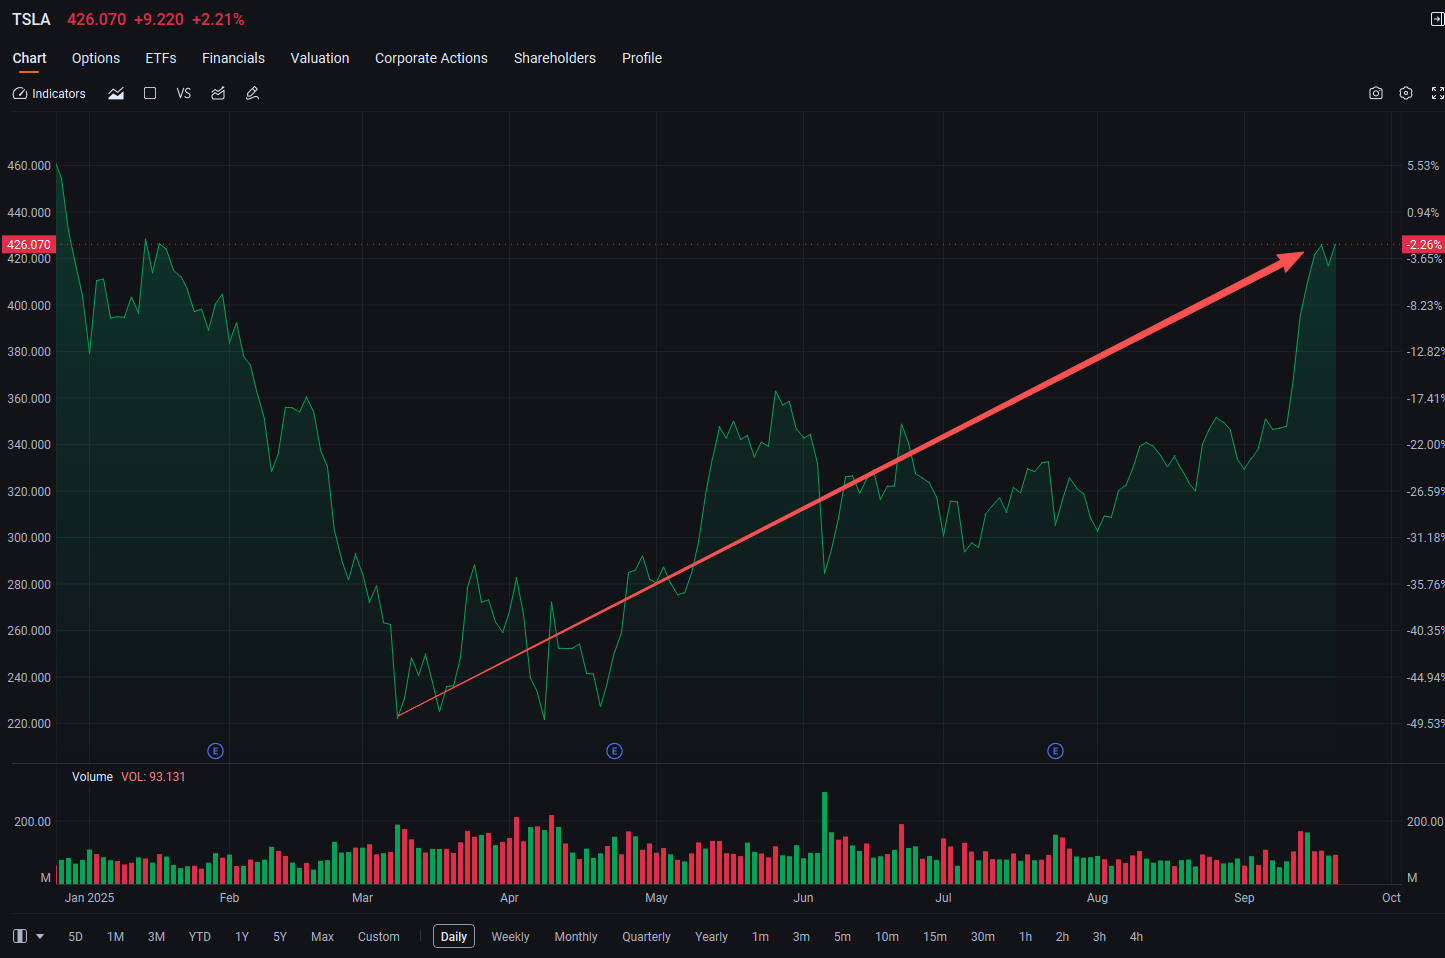
Task: Click the earnings marker near late July
Action: pyautogui.click(x=1055, y=751)
